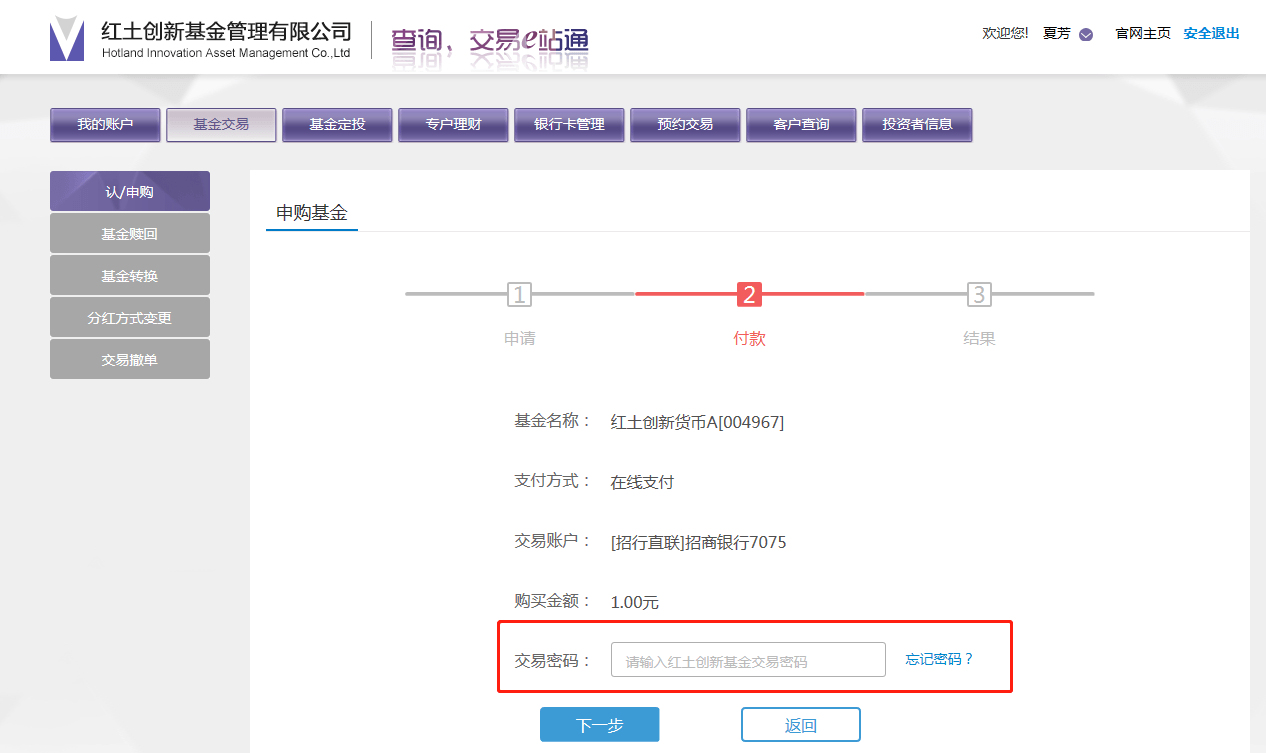The height and width of the screenshot is (753, 1266).
Task: Click the 下一步 button
Action: pos(600,725)
